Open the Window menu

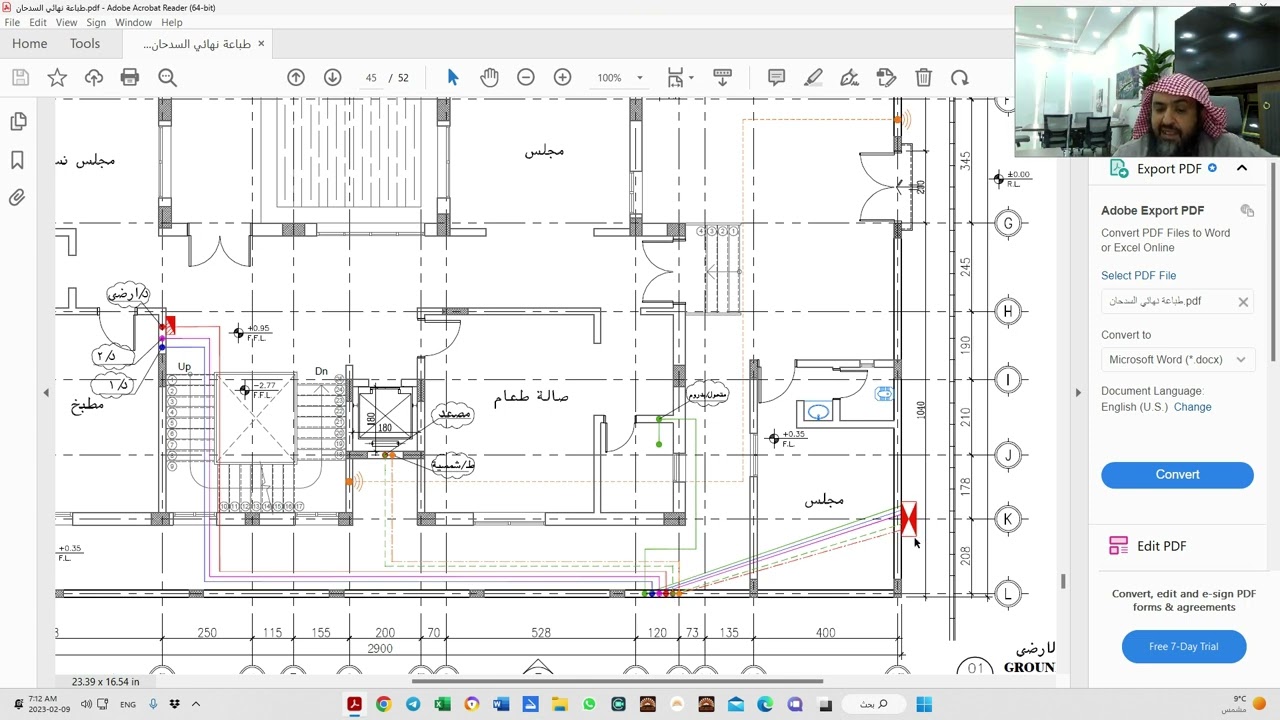[x=133, y=22]
